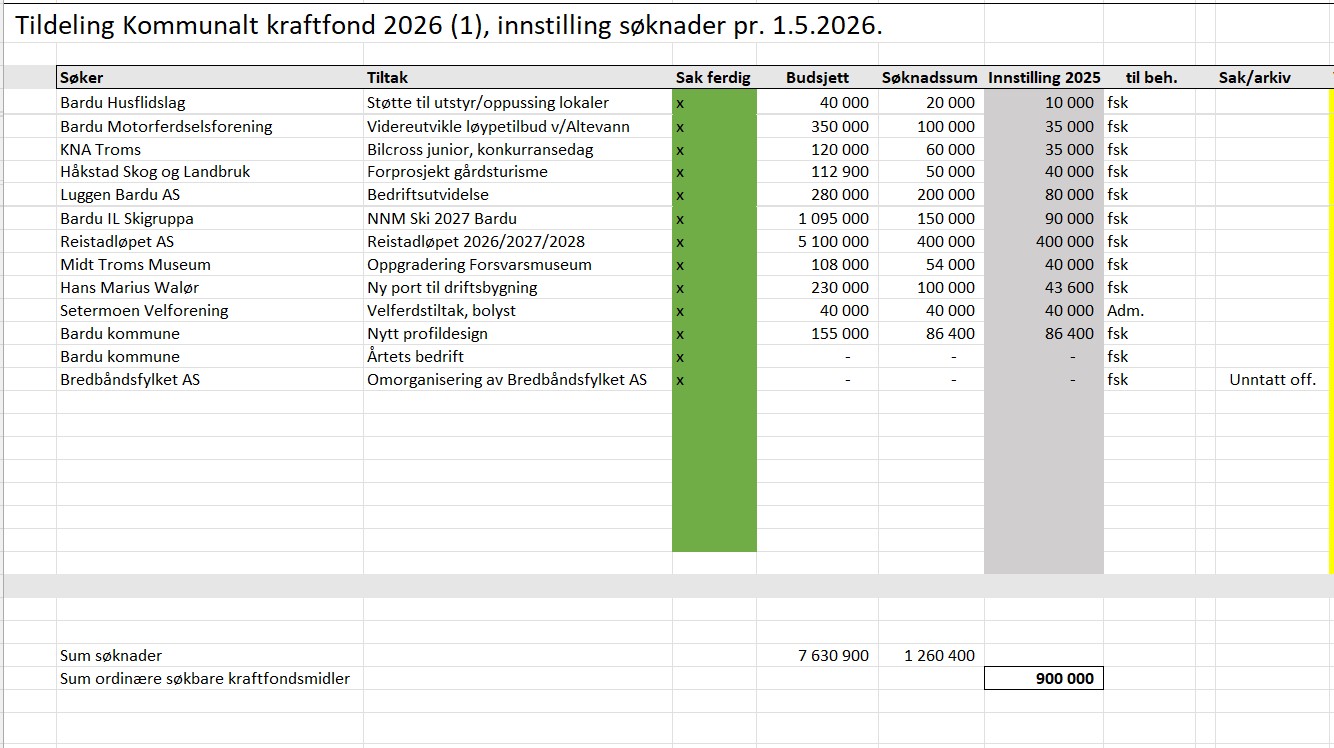
Task: Click budget value '350 000'
Action: [840, 126]
